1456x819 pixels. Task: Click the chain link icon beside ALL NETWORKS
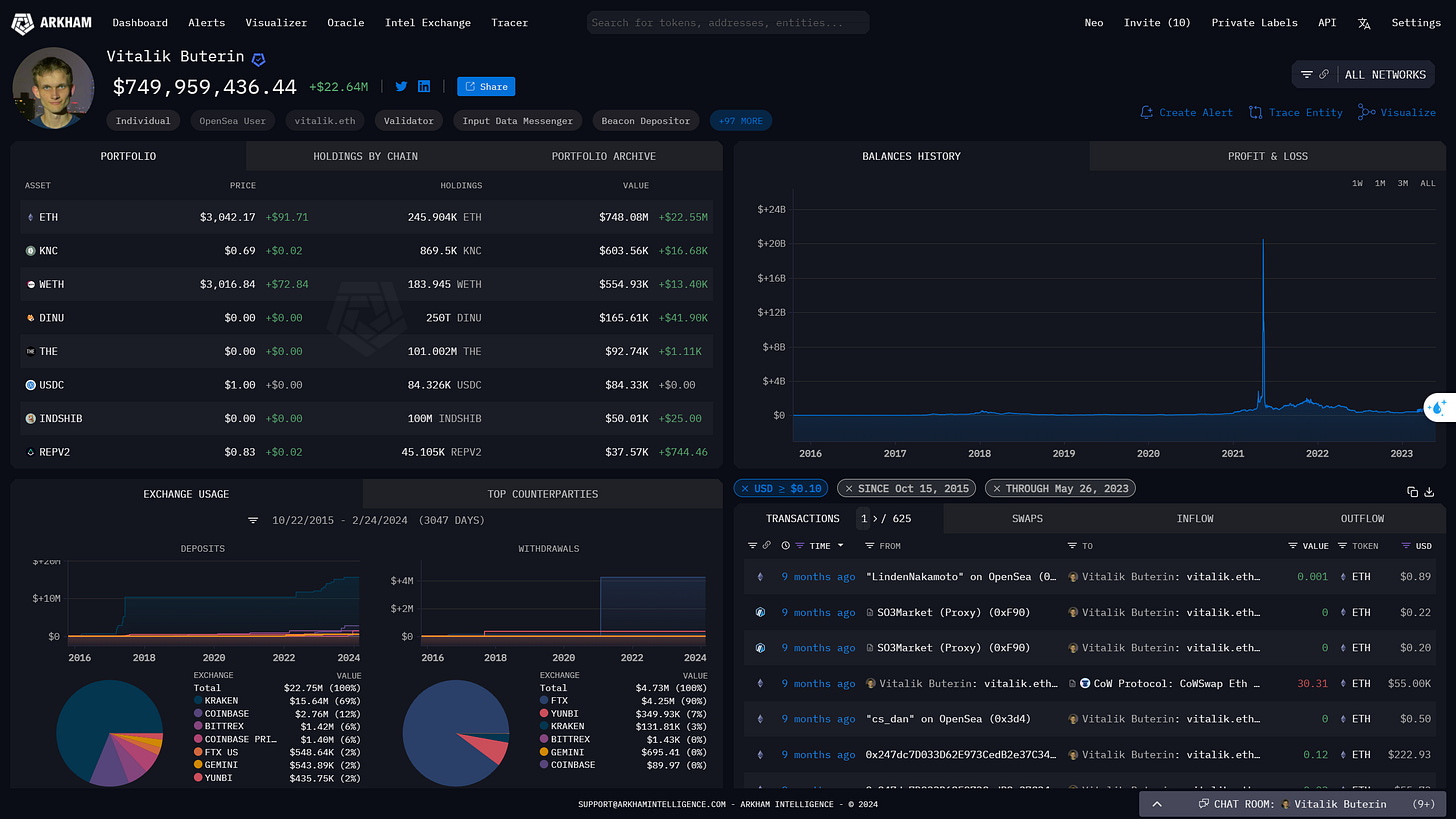(1324, 75)
